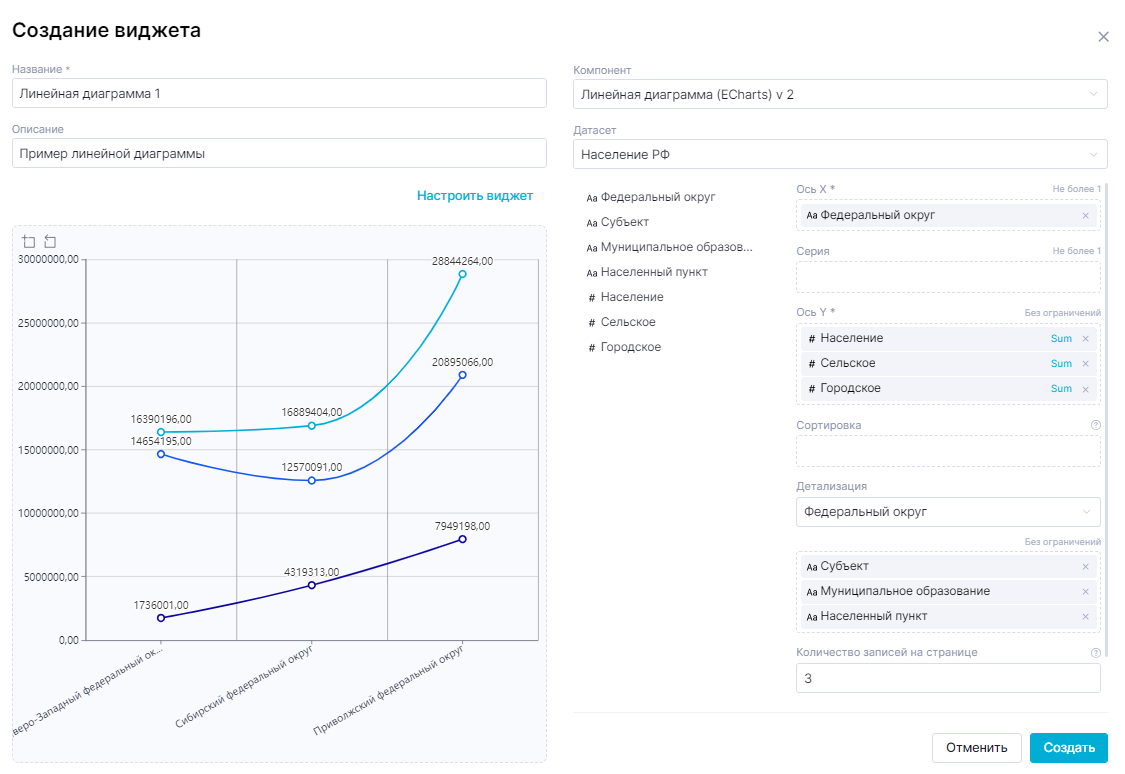Remove Городское from Ось Y
This screenshot has height=774, width=1125.
(1085, 388)
